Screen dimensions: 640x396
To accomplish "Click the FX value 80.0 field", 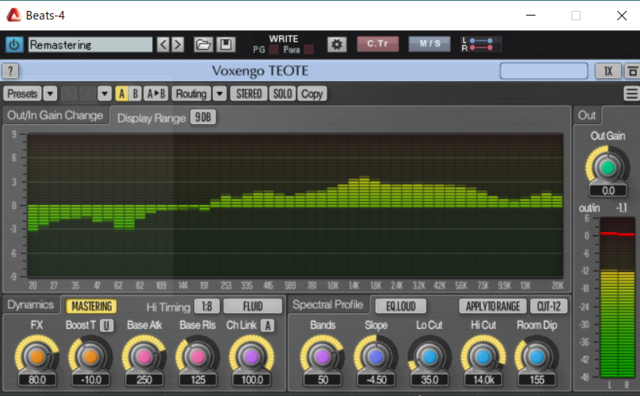I will [37, 380].
